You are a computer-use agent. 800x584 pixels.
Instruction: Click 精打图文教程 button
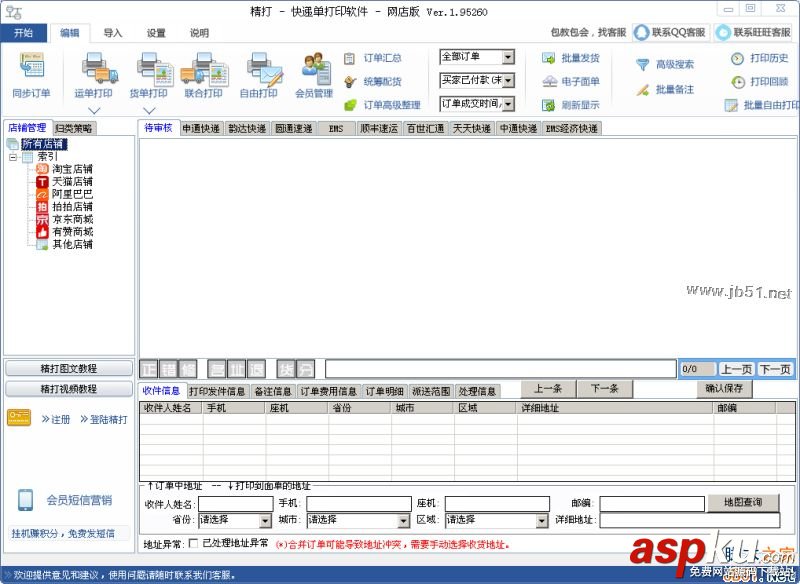(x=69, y=368)
